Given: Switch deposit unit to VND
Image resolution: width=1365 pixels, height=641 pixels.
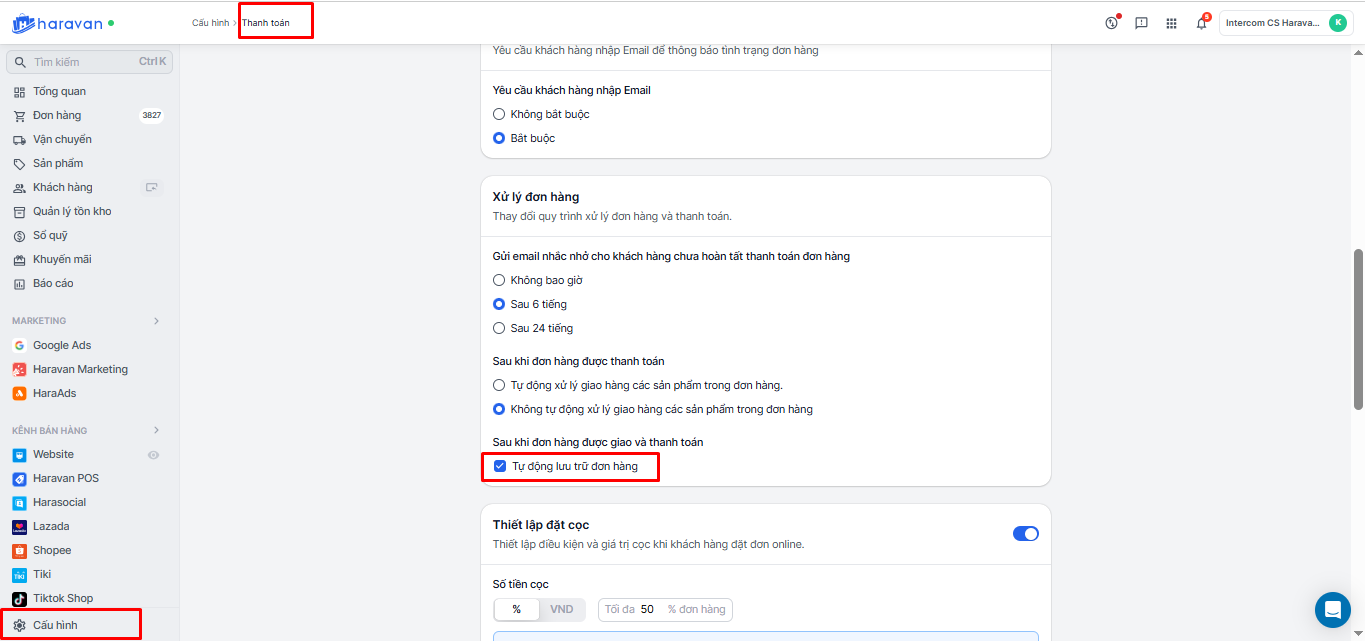Looking at the screenshot, I should (561, 609).
